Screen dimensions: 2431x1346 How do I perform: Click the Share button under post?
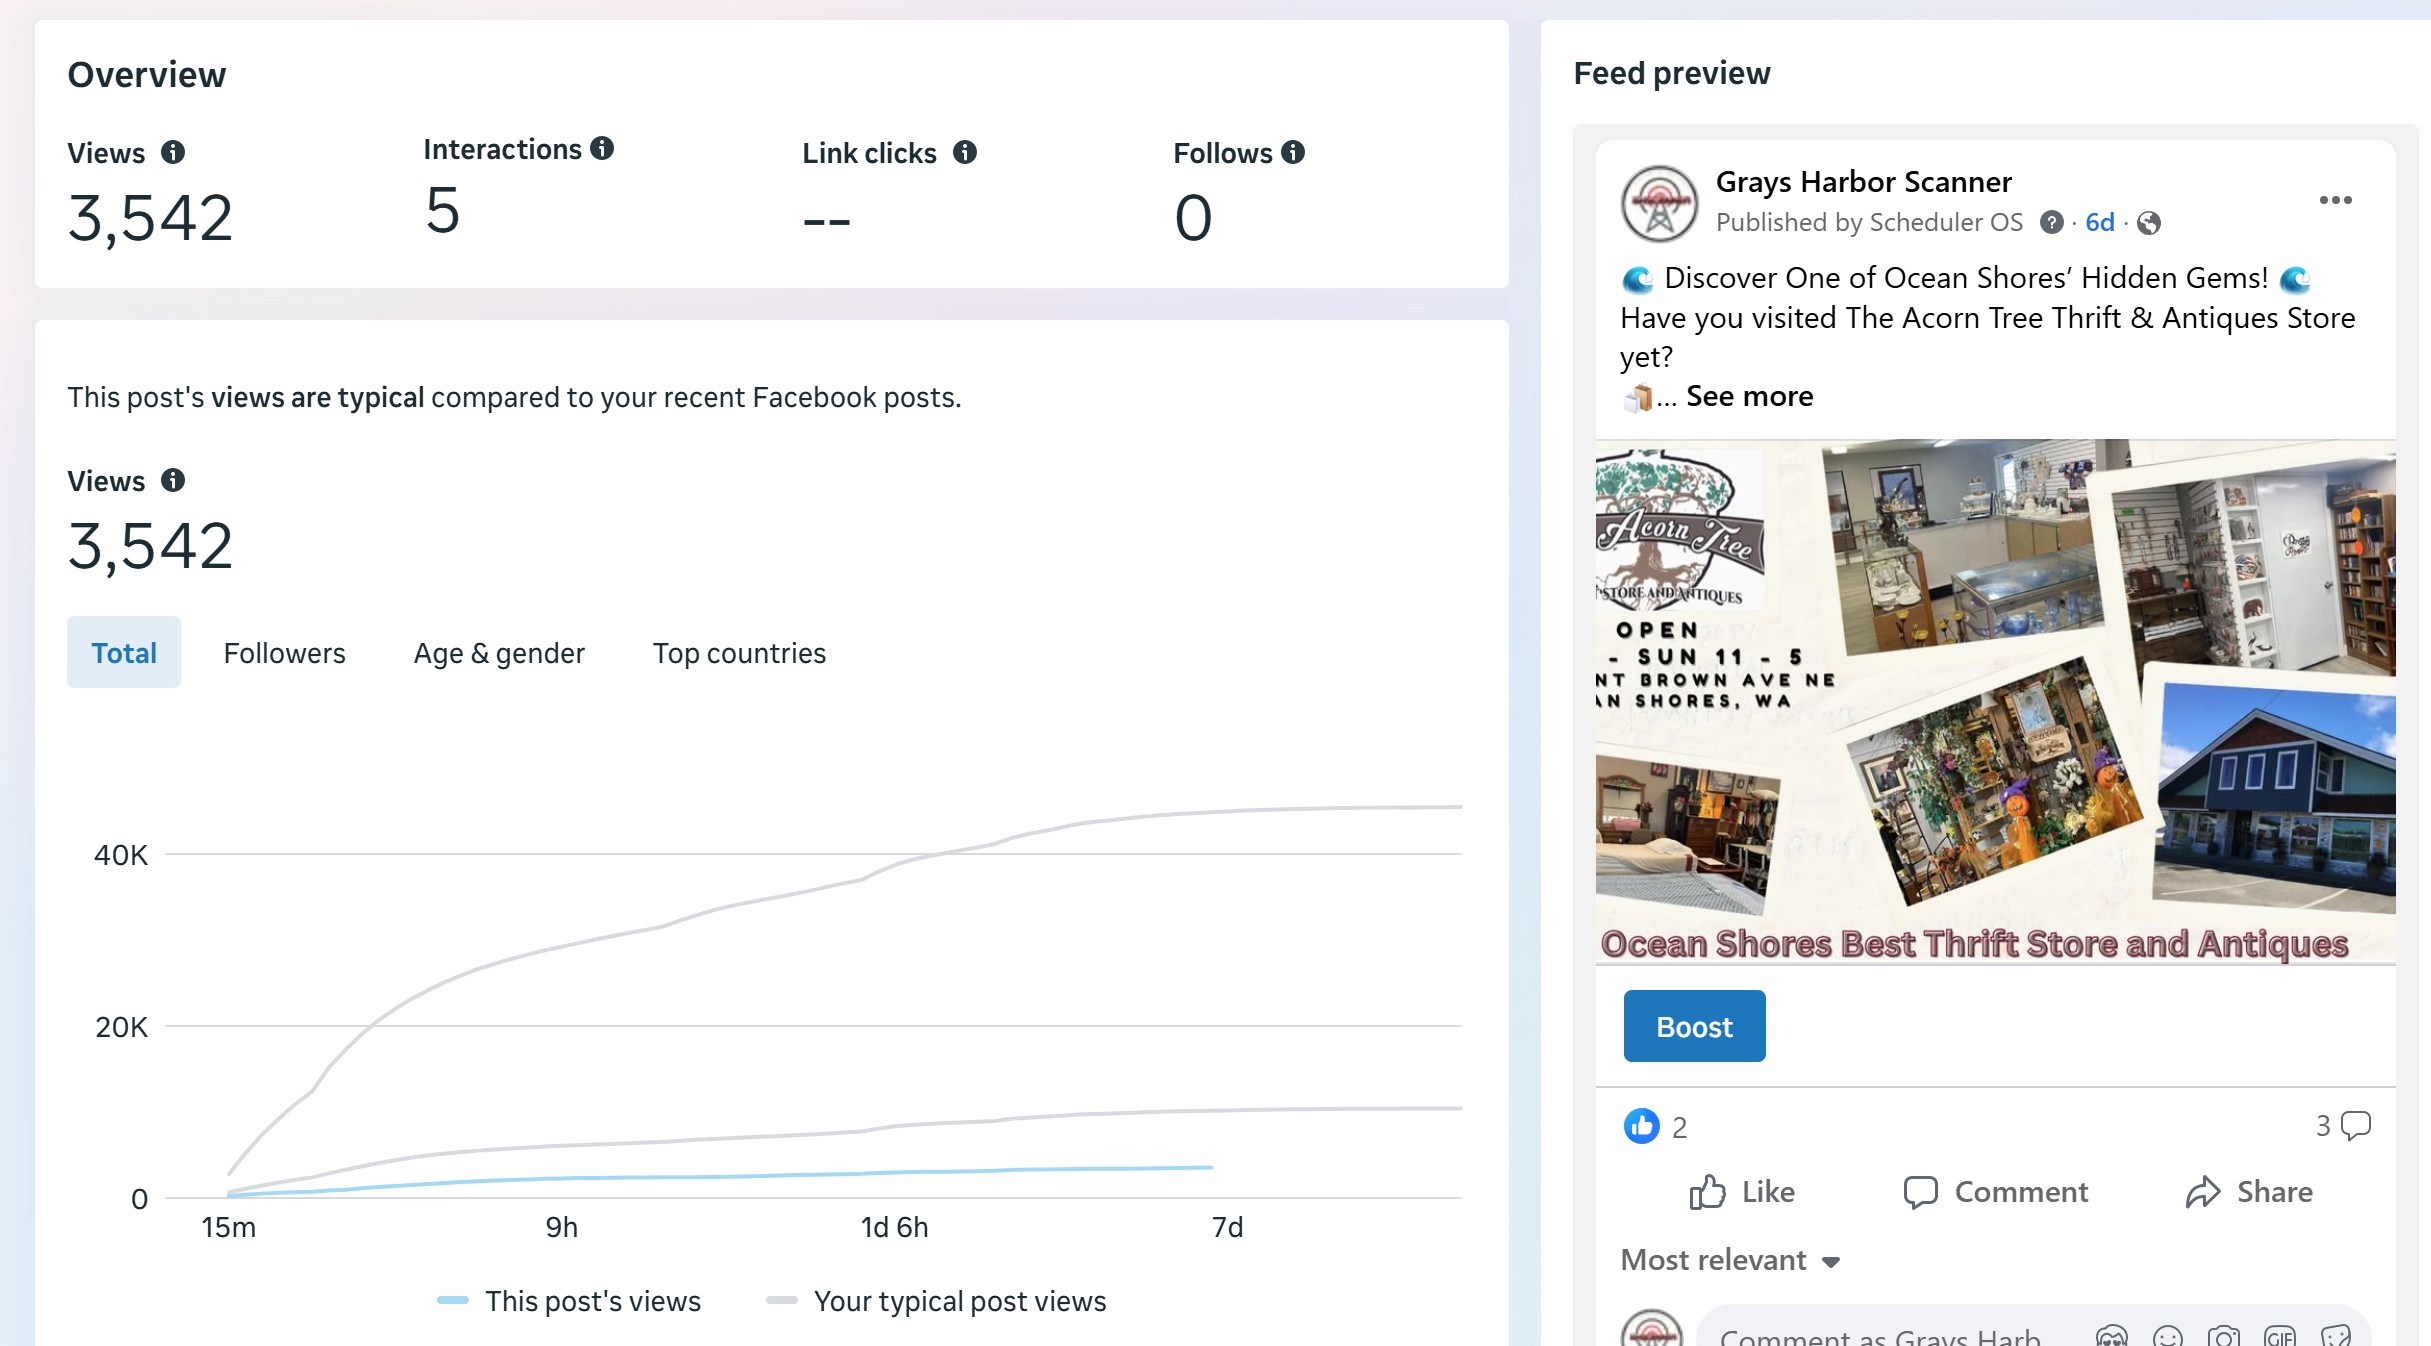tap(2249, 1192)
